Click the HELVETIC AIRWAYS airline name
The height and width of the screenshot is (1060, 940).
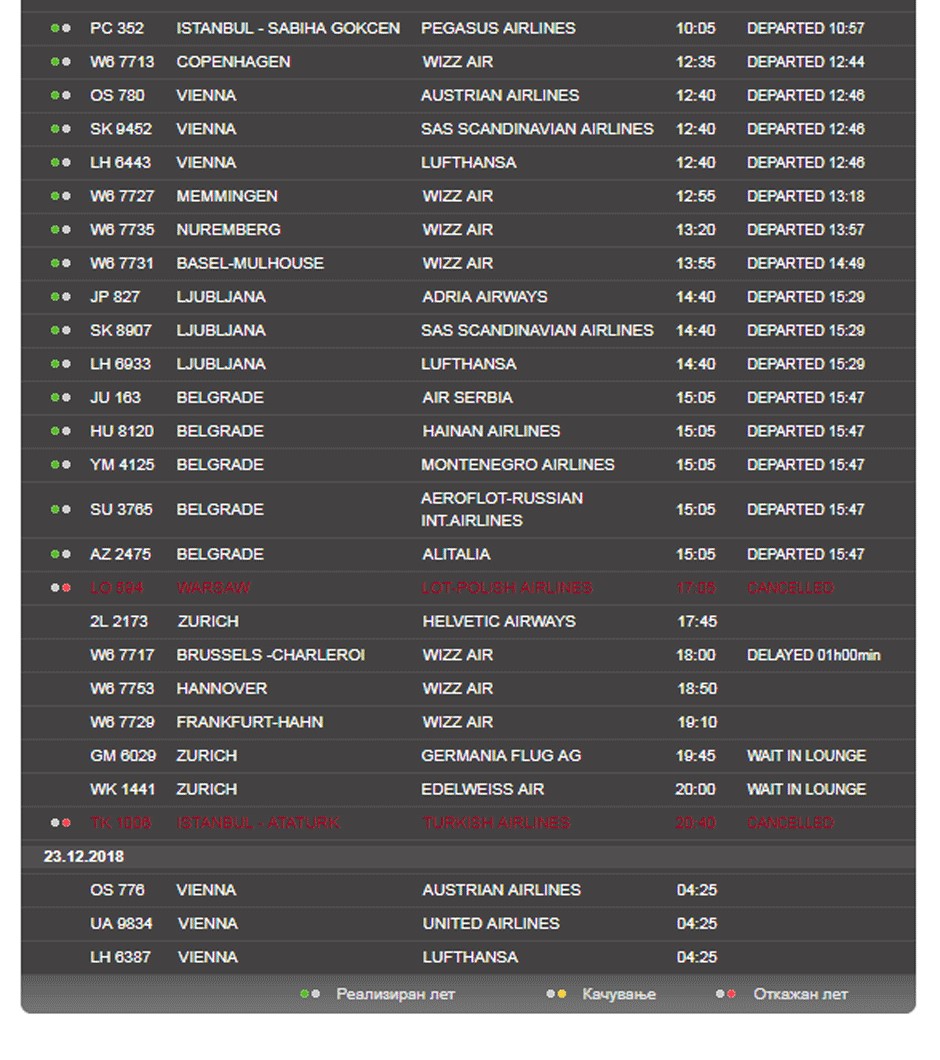click(499, 621)
